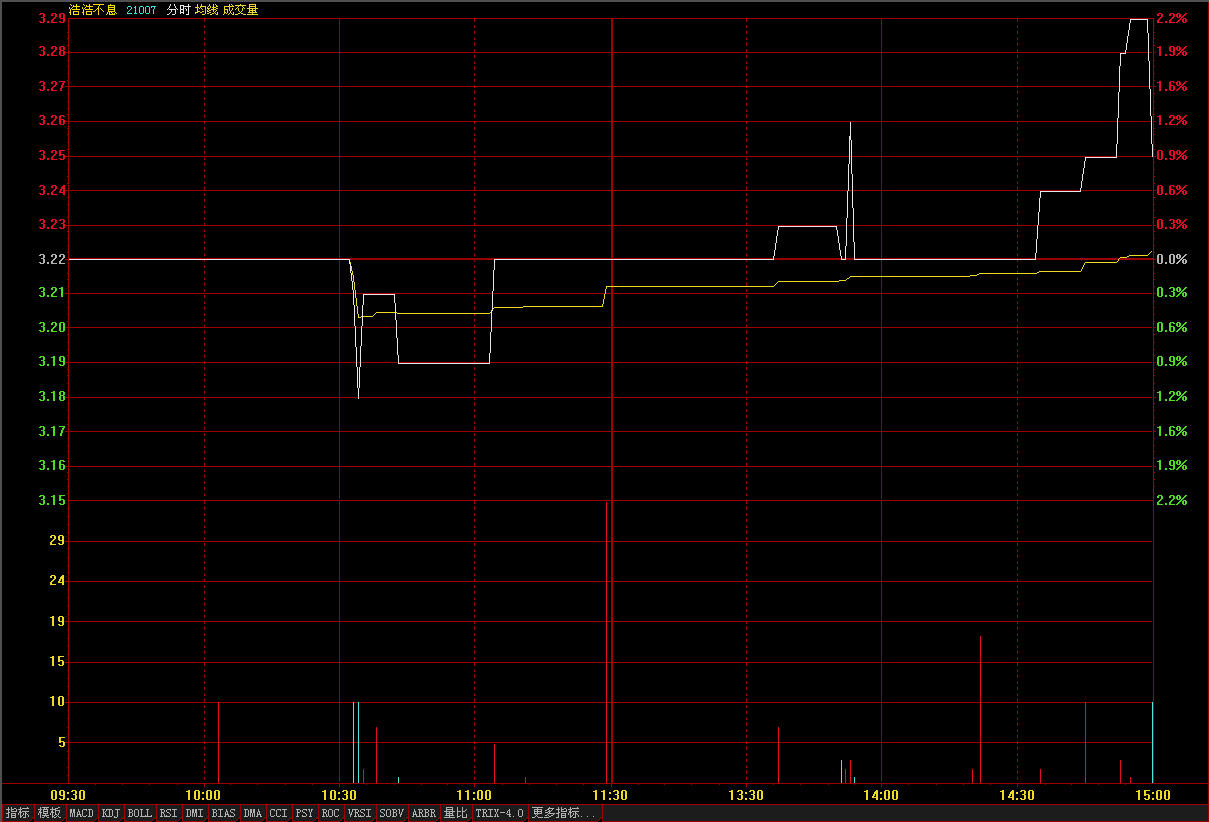Select the SOBV indicator tab
This screenshot has width=1209, height=822.
(392, 813)
